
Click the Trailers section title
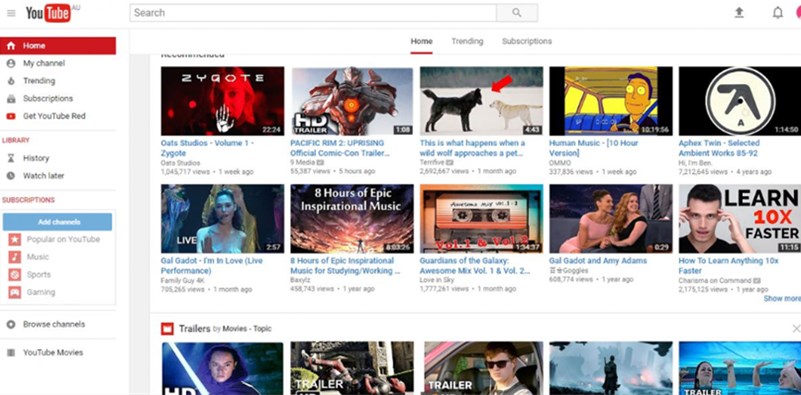tap(194, 329)
